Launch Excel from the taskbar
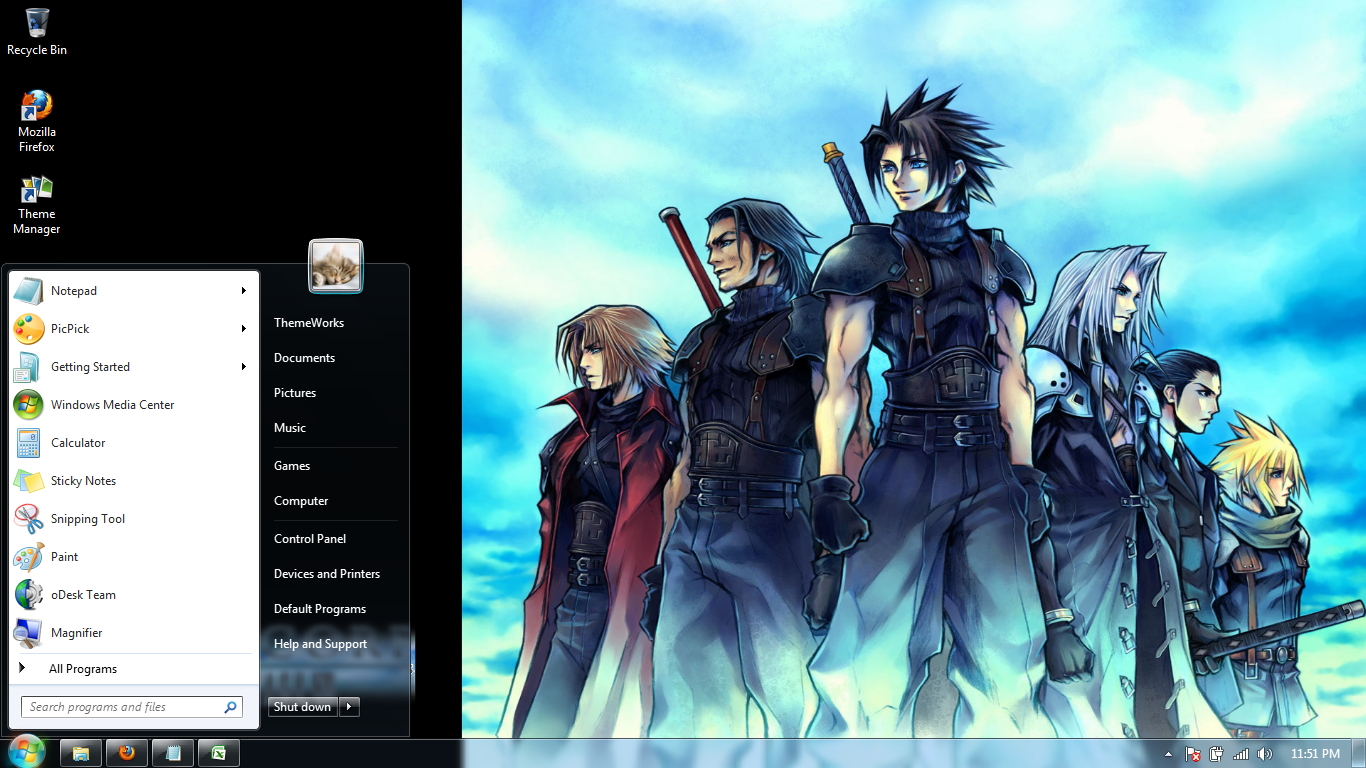1366x768 pixels. [218, 752]
